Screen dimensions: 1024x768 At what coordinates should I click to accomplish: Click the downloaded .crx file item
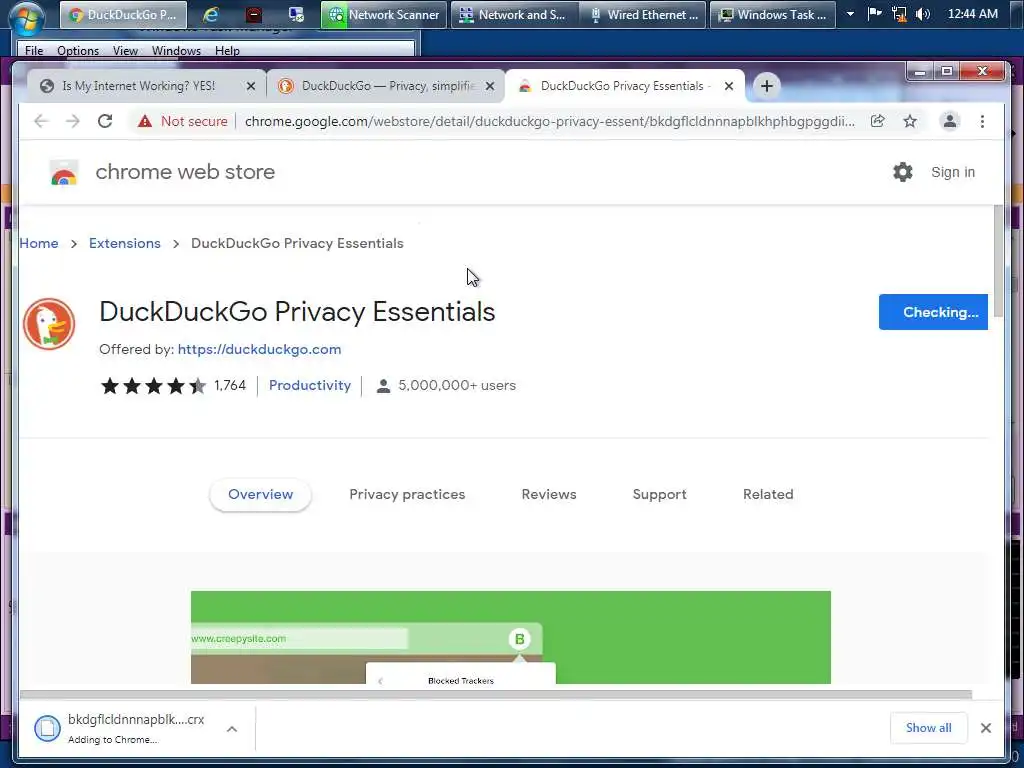(x=124, y=728)
